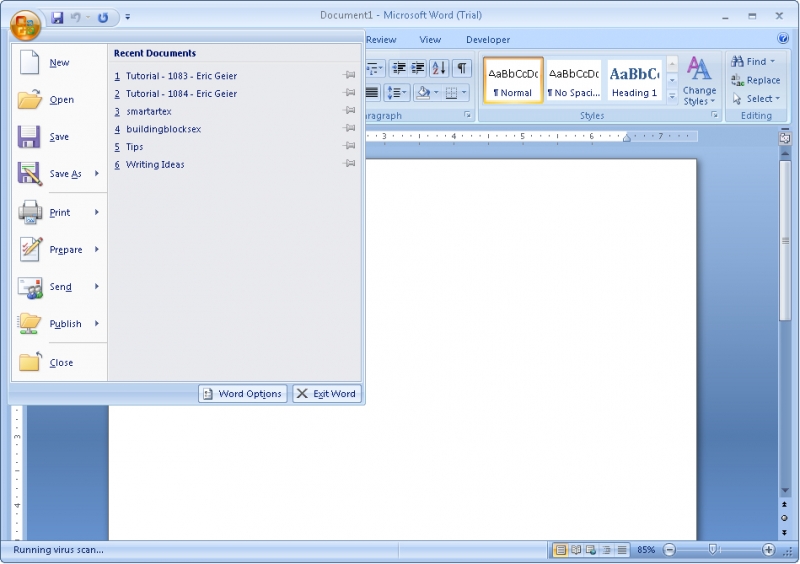Expand the Print submenu arrow
The height and width of the screenshot is (564, 800).
tap(97, 212)
